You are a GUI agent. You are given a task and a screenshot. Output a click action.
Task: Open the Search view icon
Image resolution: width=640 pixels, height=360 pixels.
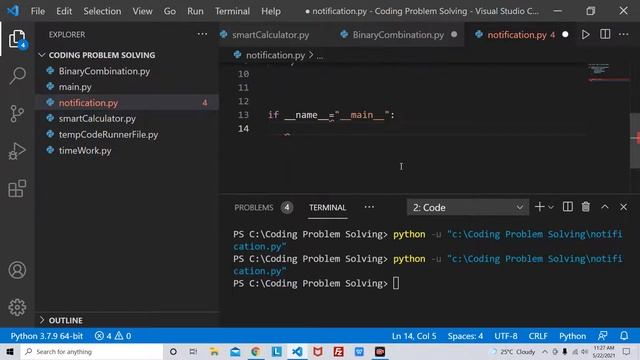pos(17,76)
